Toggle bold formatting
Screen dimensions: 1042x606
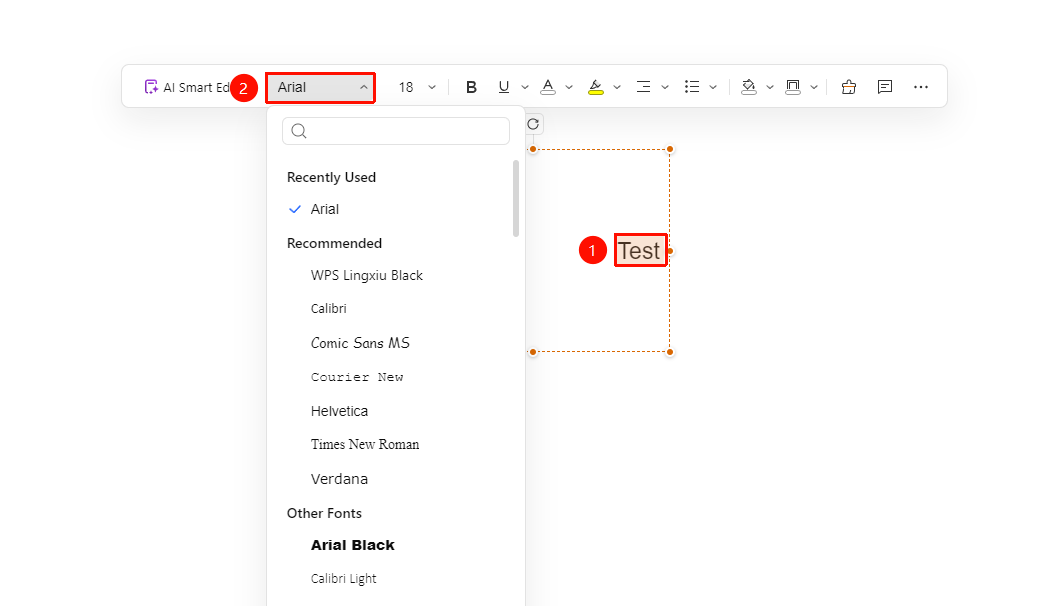[x=471, y=87]
